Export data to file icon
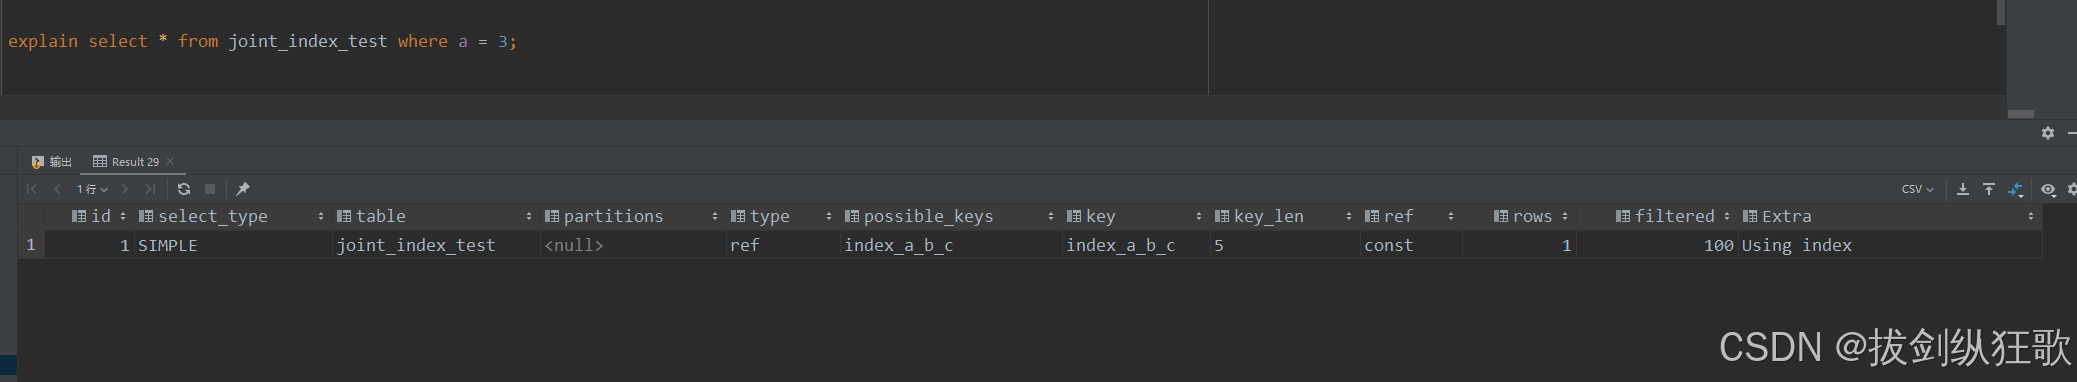The height and width of the screenshot is (382, 2077). 1963,189
